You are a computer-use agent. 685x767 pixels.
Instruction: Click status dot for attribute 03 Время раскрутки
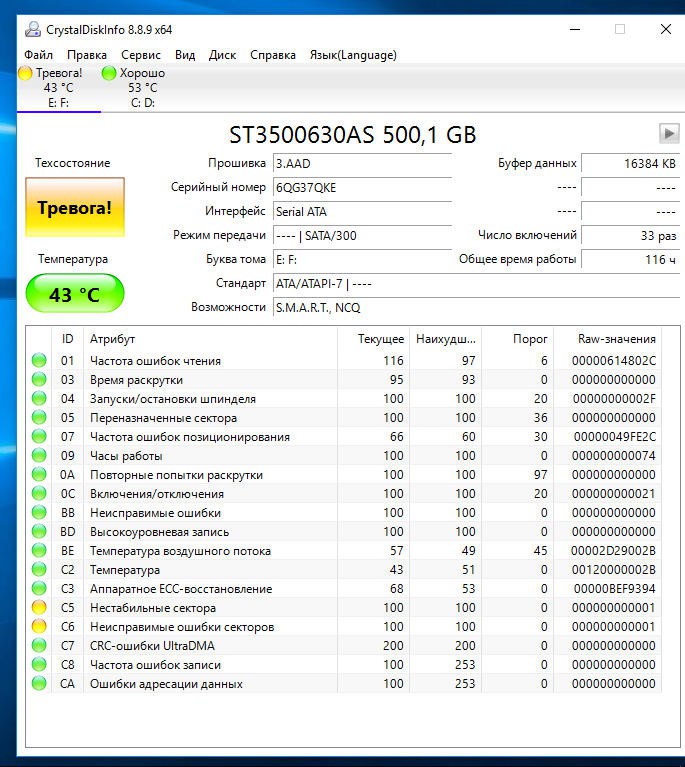click(39, 380)
